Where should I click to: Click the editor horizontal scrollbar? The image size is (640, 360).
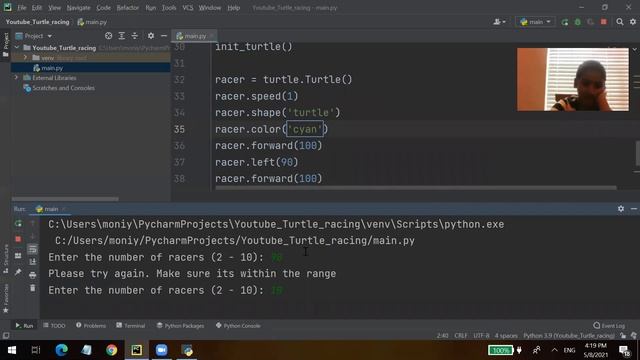pos(416,188)
